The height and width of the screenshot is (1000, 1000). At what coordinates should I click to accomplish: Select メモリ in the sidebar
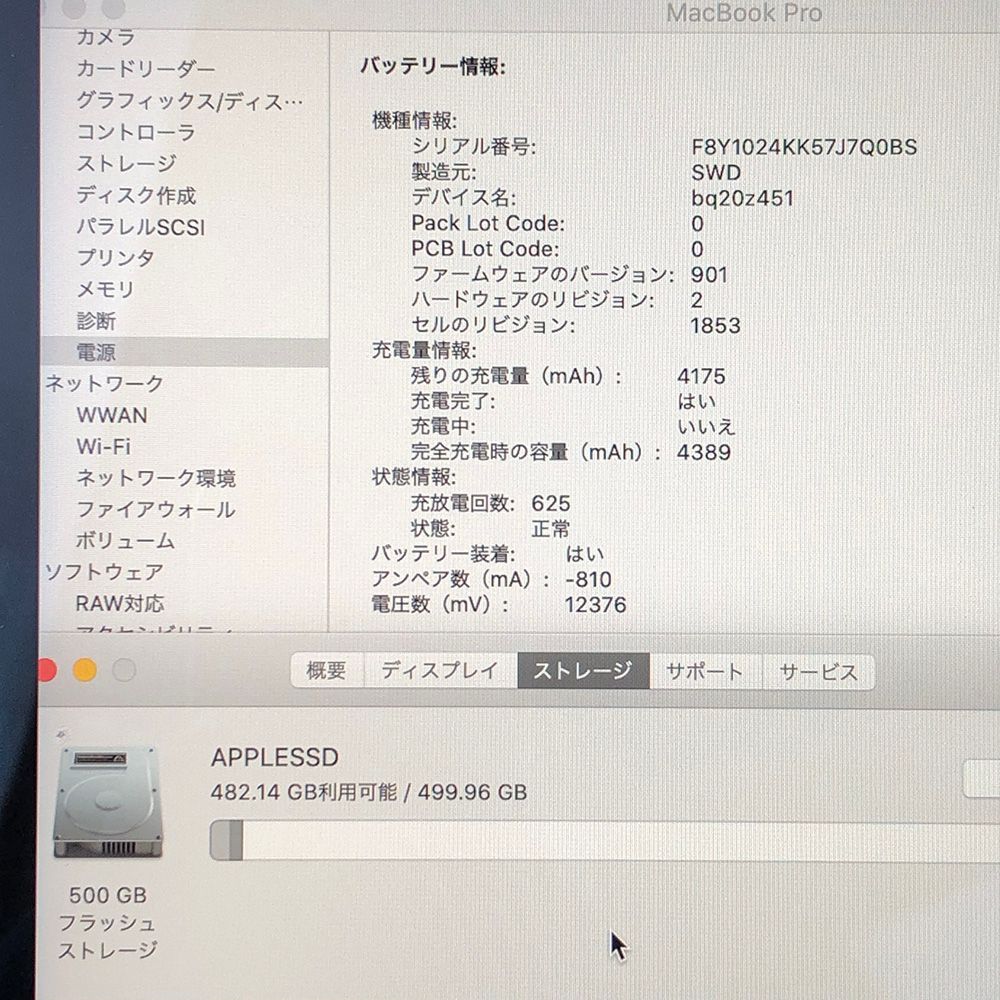click(105, 289)
